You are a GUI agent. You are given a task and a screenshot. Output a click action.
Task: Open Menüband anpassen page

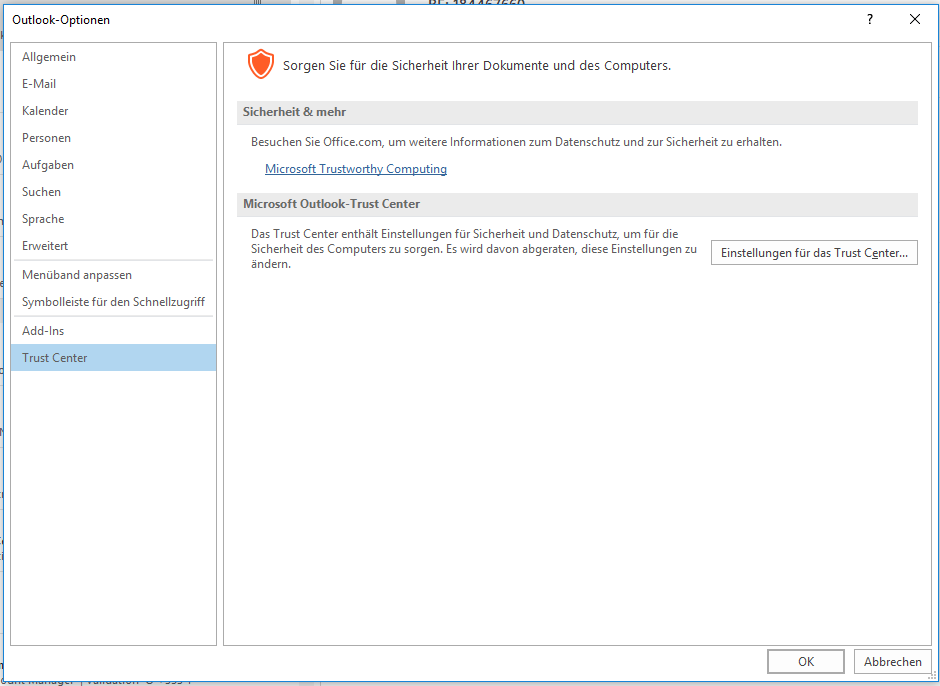tap(77, 275)
